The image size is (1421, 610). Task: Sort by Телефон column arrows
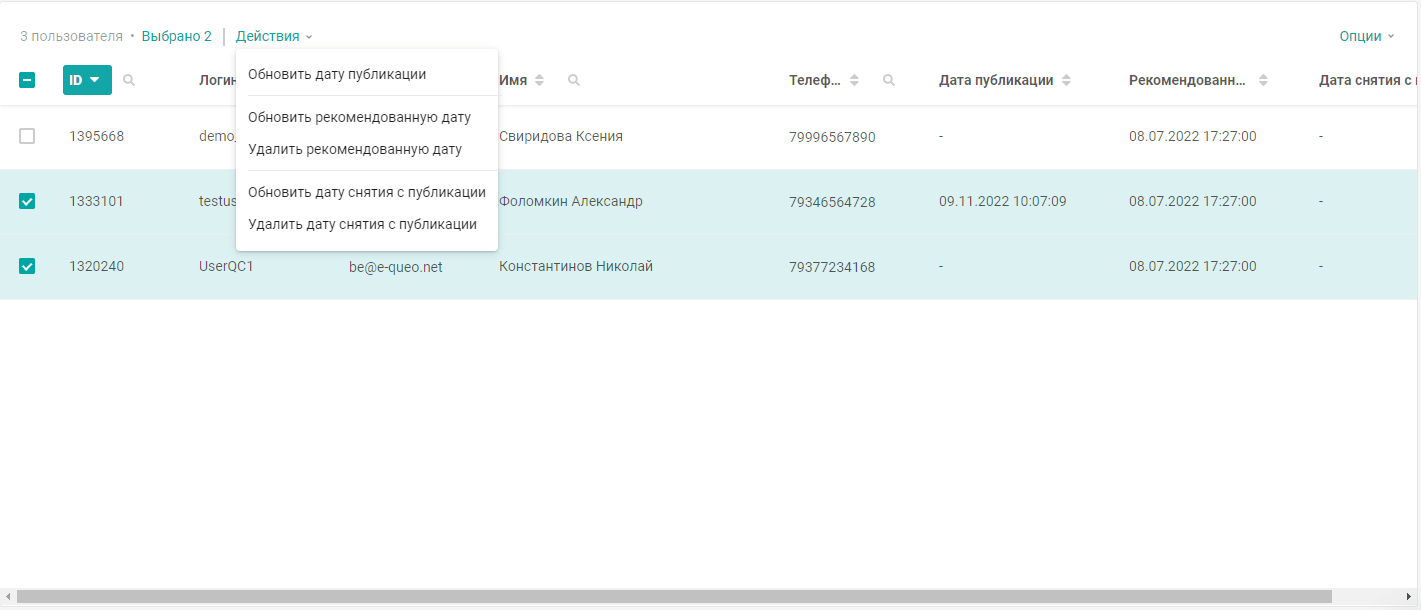854,80
